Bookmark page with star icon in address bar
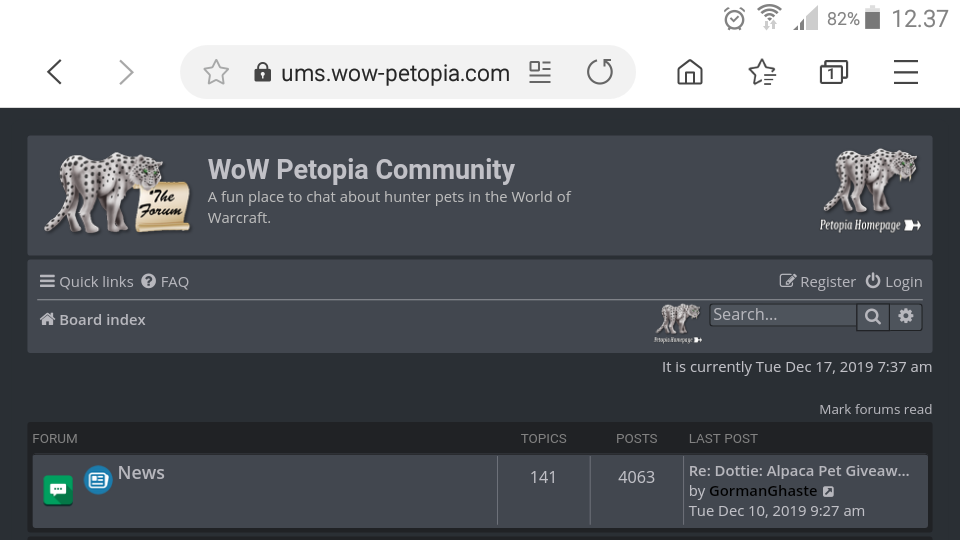The width and height of the screenshot is (960, 540). coord(216,72)
